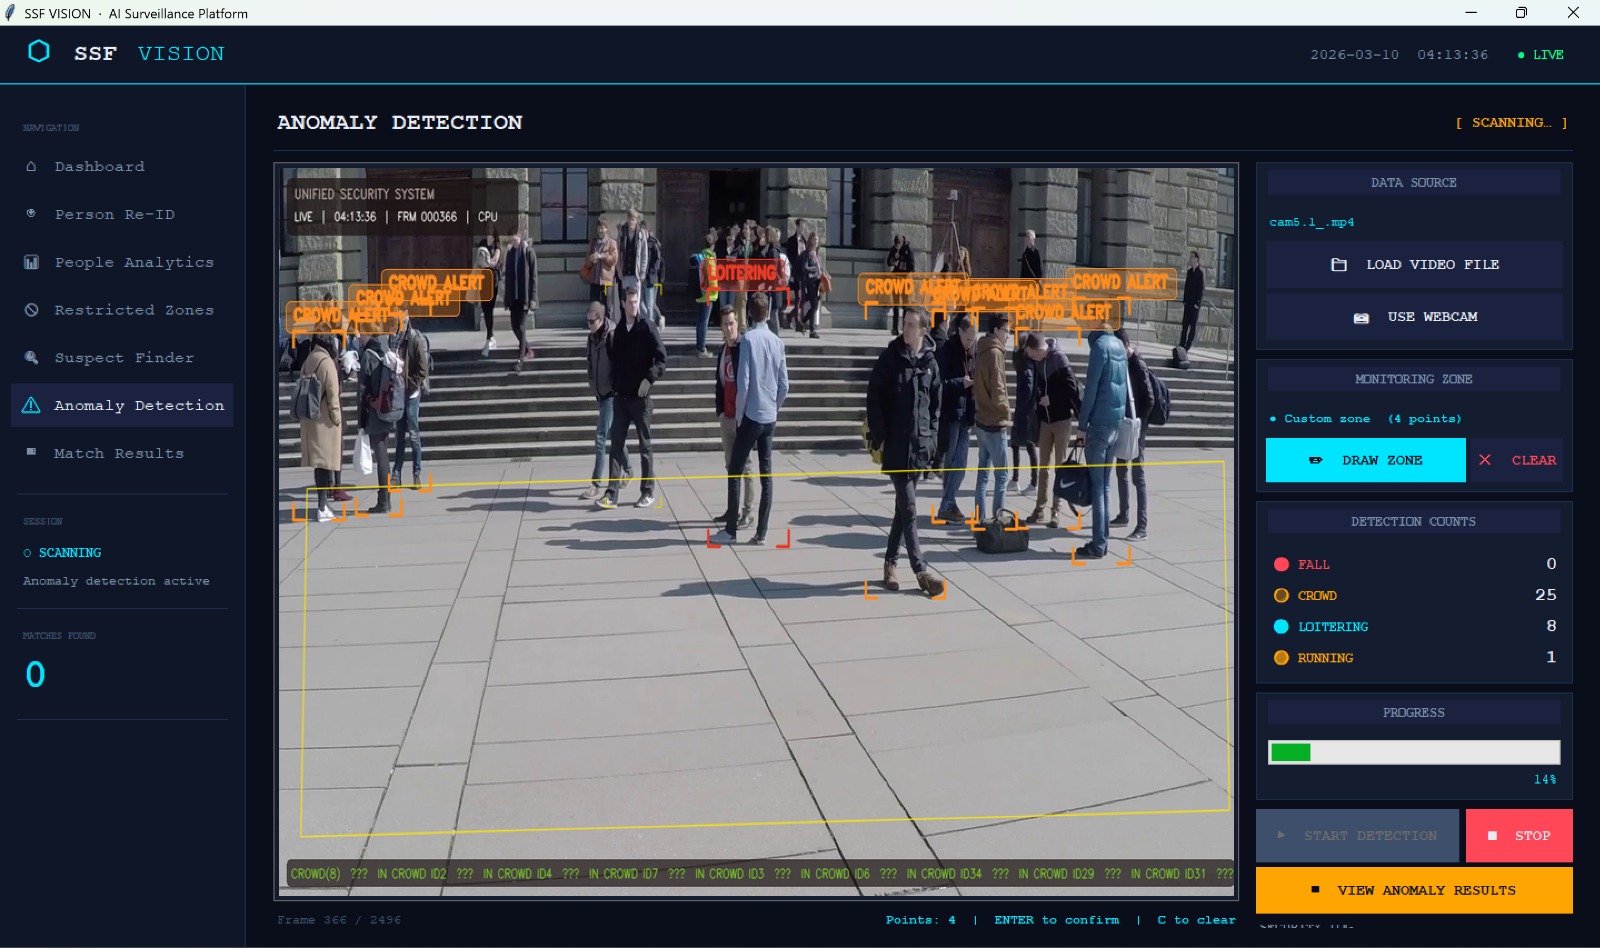Switch to the Anomaly Detection tab
This screenshot has height=948, width=1600.
(139, 405)
